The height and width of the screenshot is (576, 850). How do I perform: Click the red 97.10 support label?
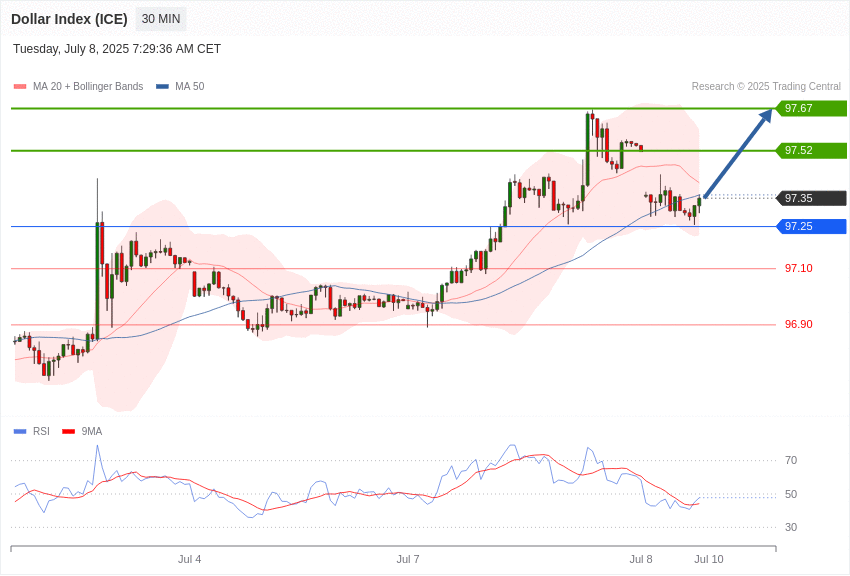(x=799, y=268)
